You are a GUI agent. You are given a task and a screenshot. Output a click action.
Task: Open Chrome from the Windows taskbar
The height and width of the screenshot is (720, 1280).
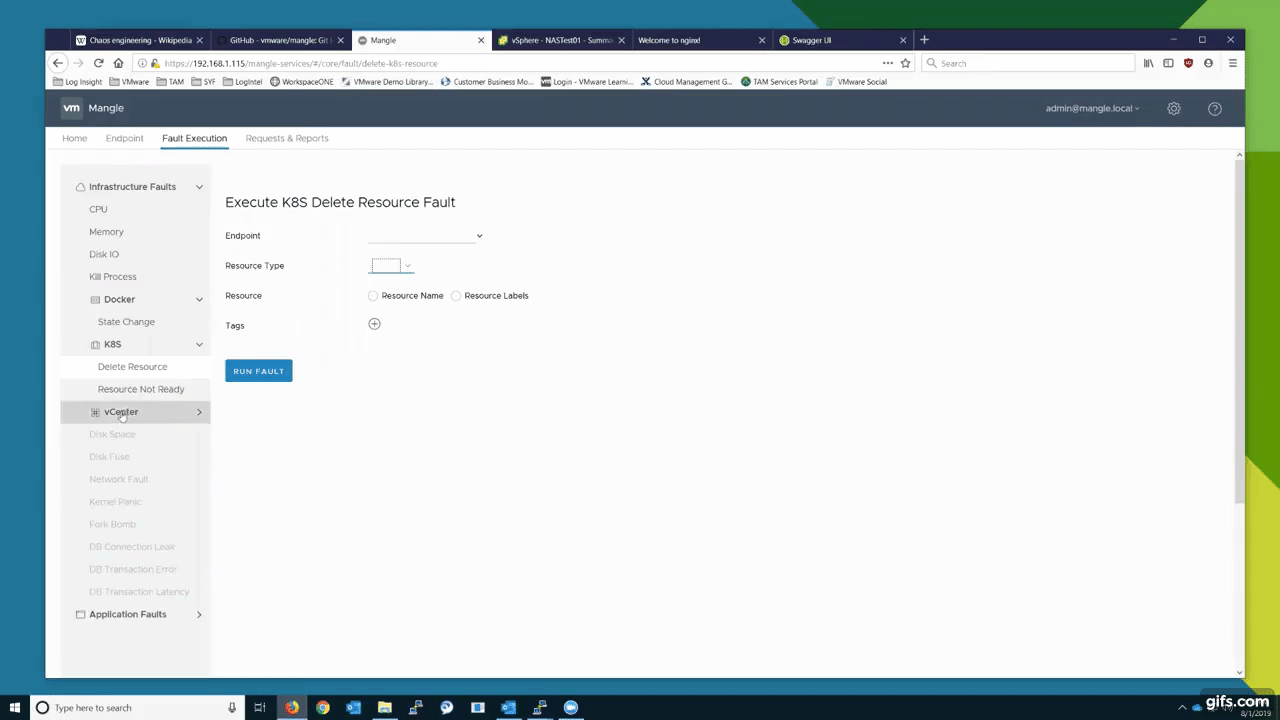(322, 708)
